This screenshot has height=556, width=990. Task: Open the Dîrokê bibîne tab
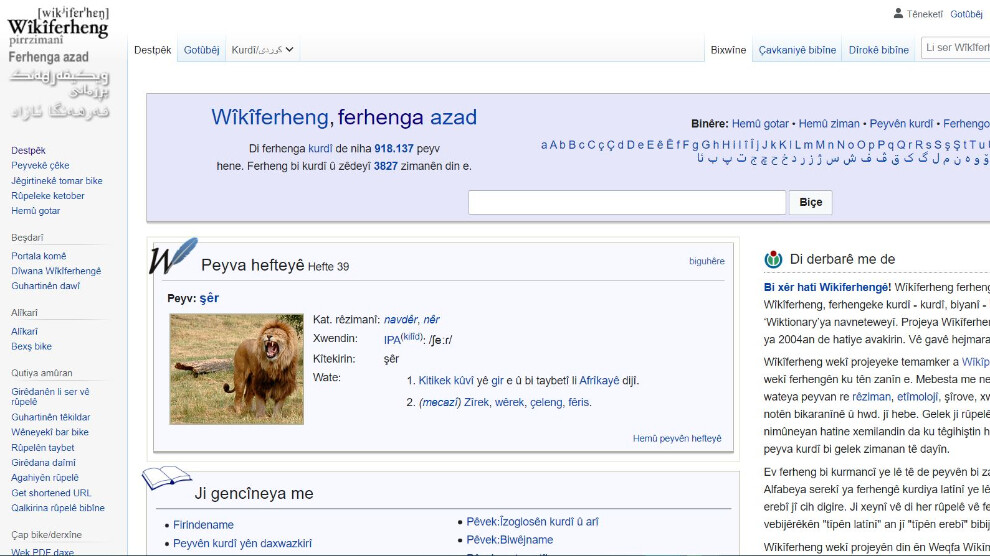click(x=878, y=50)
